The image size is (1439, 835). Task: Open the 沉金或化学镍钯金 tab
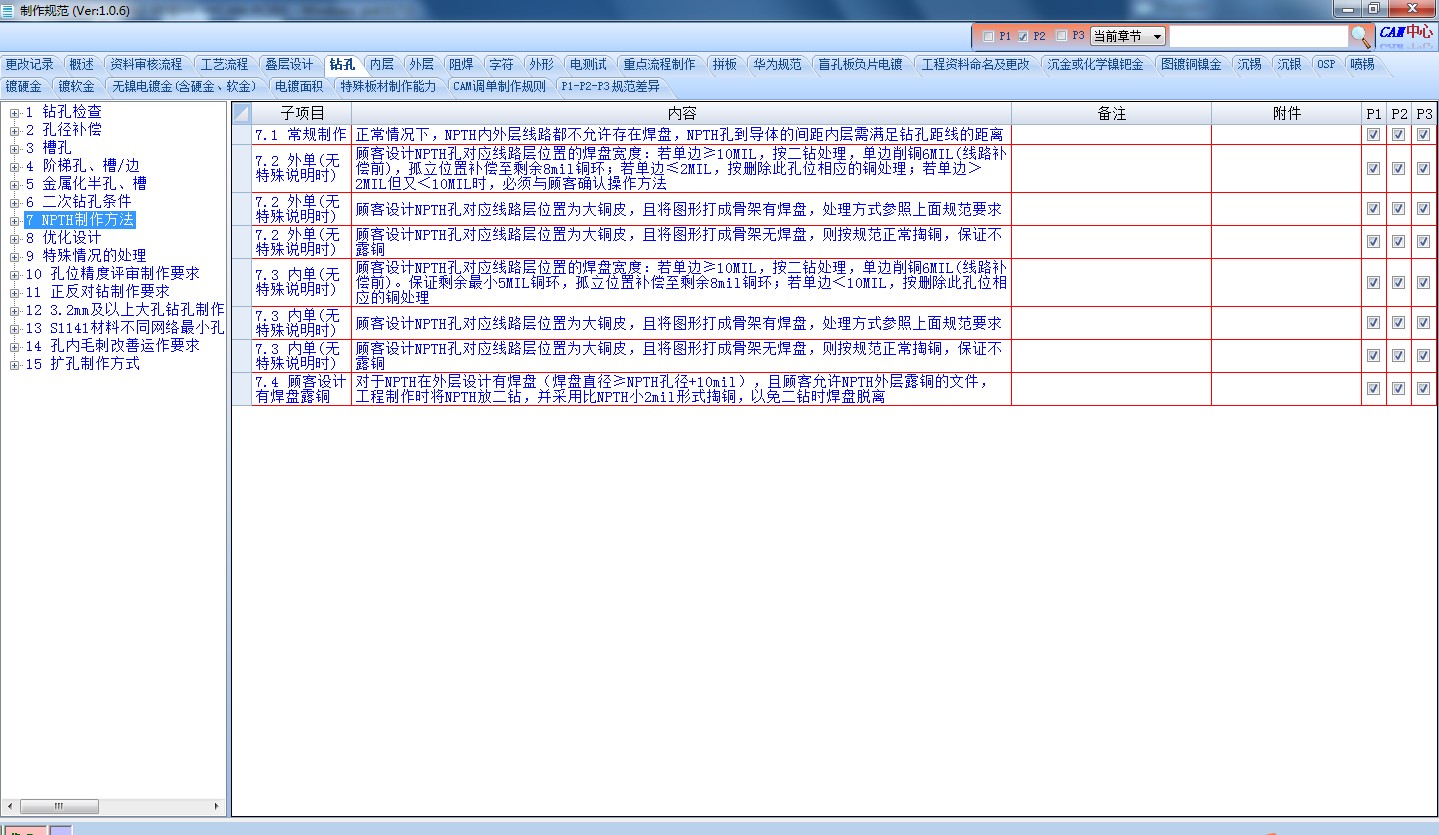click(1095, 64)
